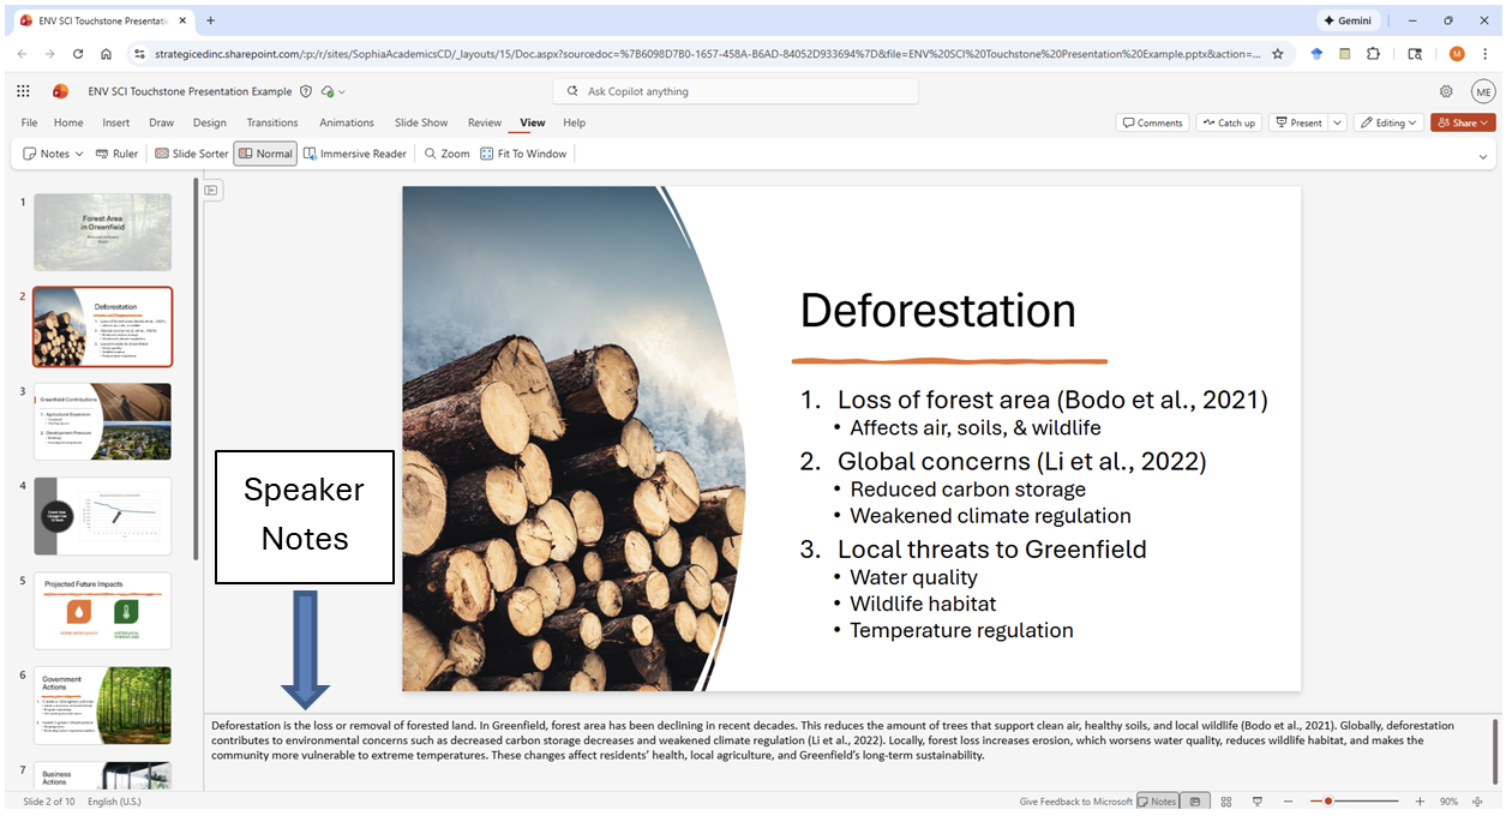Open the File menu

pyautogui.click(x=29, y=123)
